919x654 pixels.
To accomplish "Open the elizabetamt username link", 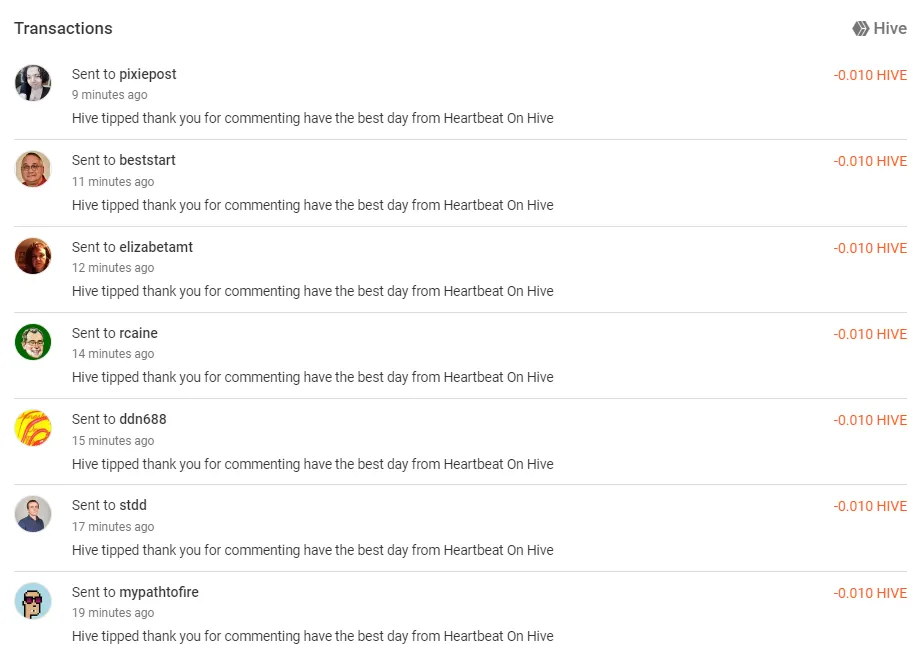I will click(x=156, y=247).
